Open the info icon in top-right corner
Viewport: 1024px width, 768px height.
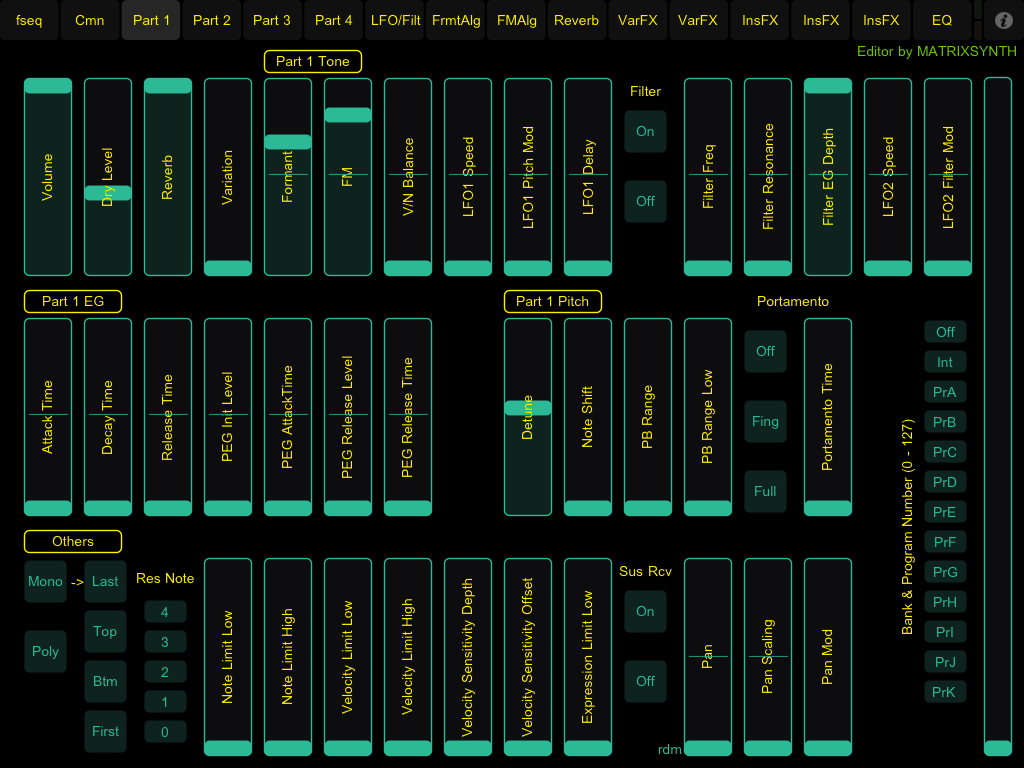(1004, 20)
